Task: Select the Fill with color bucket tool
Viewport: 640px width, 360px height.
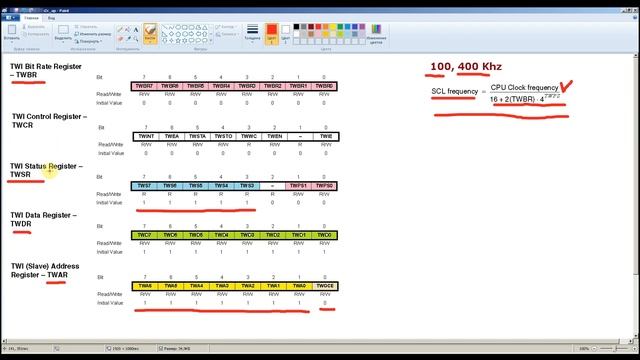Action: pyautogui.click(x=128, y=29)
